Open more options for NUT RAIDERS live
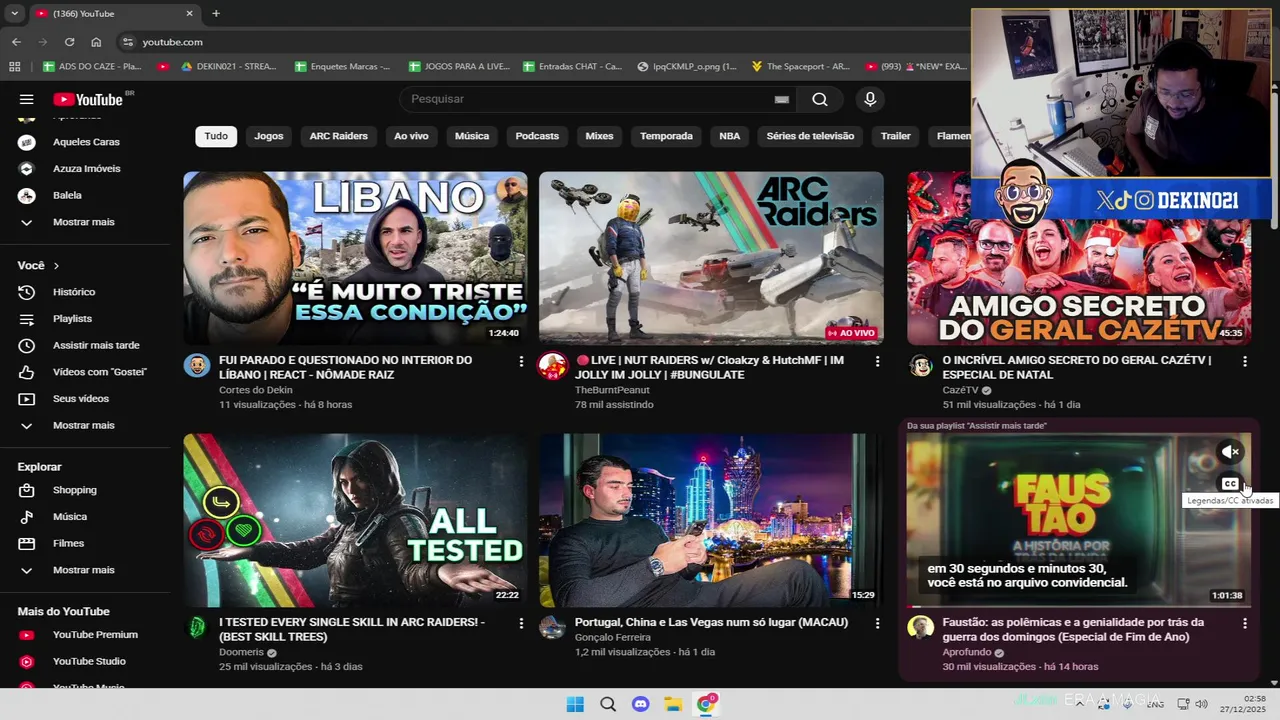 point(877,361)
